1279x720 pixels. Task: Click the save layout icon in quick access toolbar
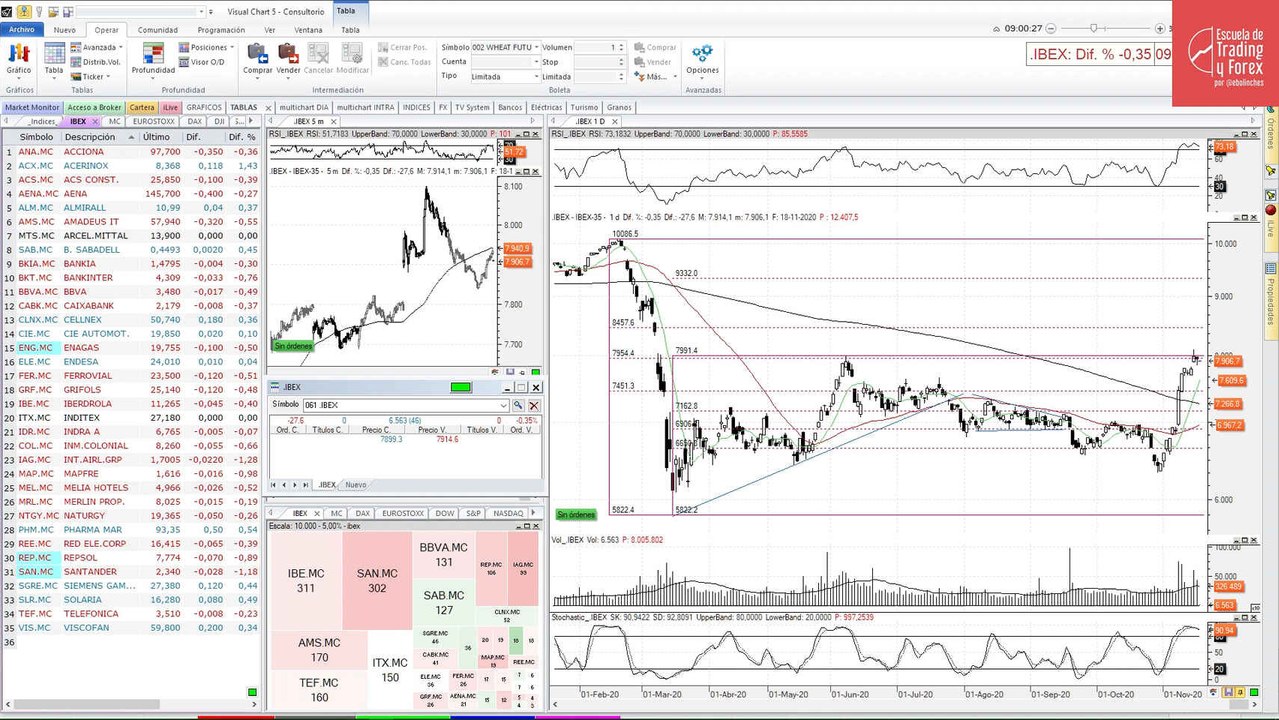pos(66,12)
